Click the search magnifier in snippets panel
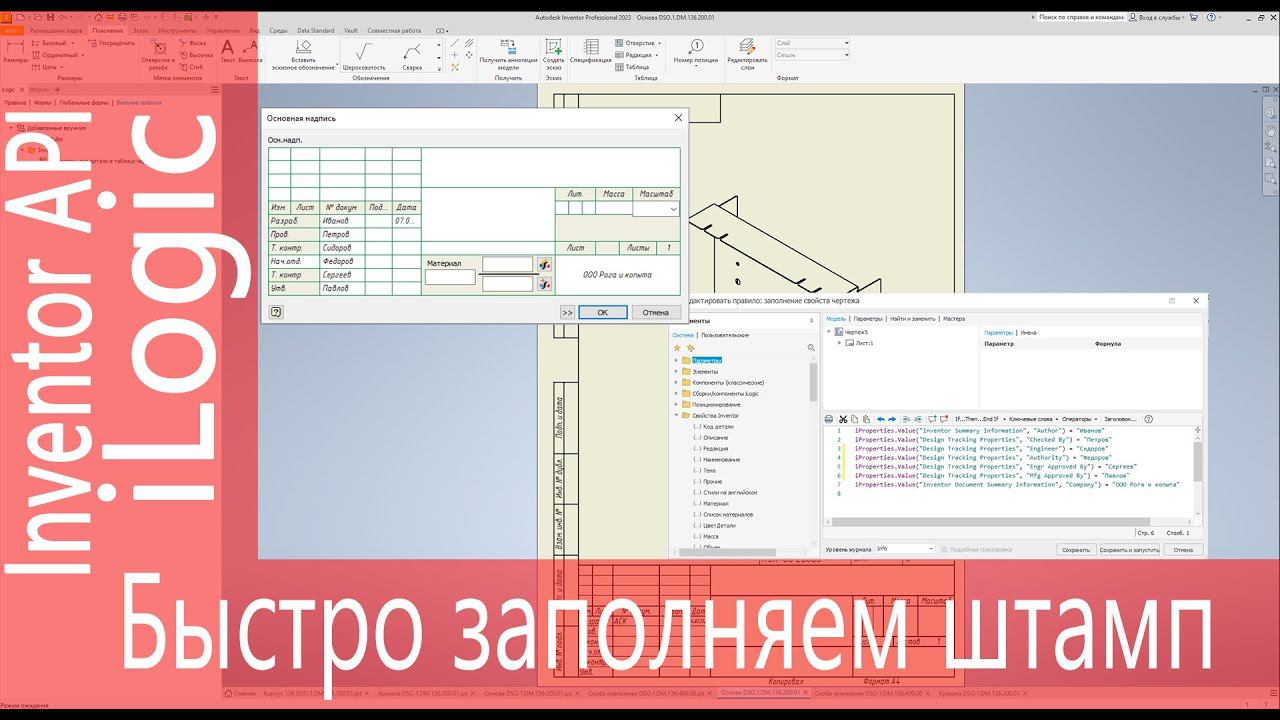The height and width of the screenshot is (720, 1280). [x=811, y=348]
